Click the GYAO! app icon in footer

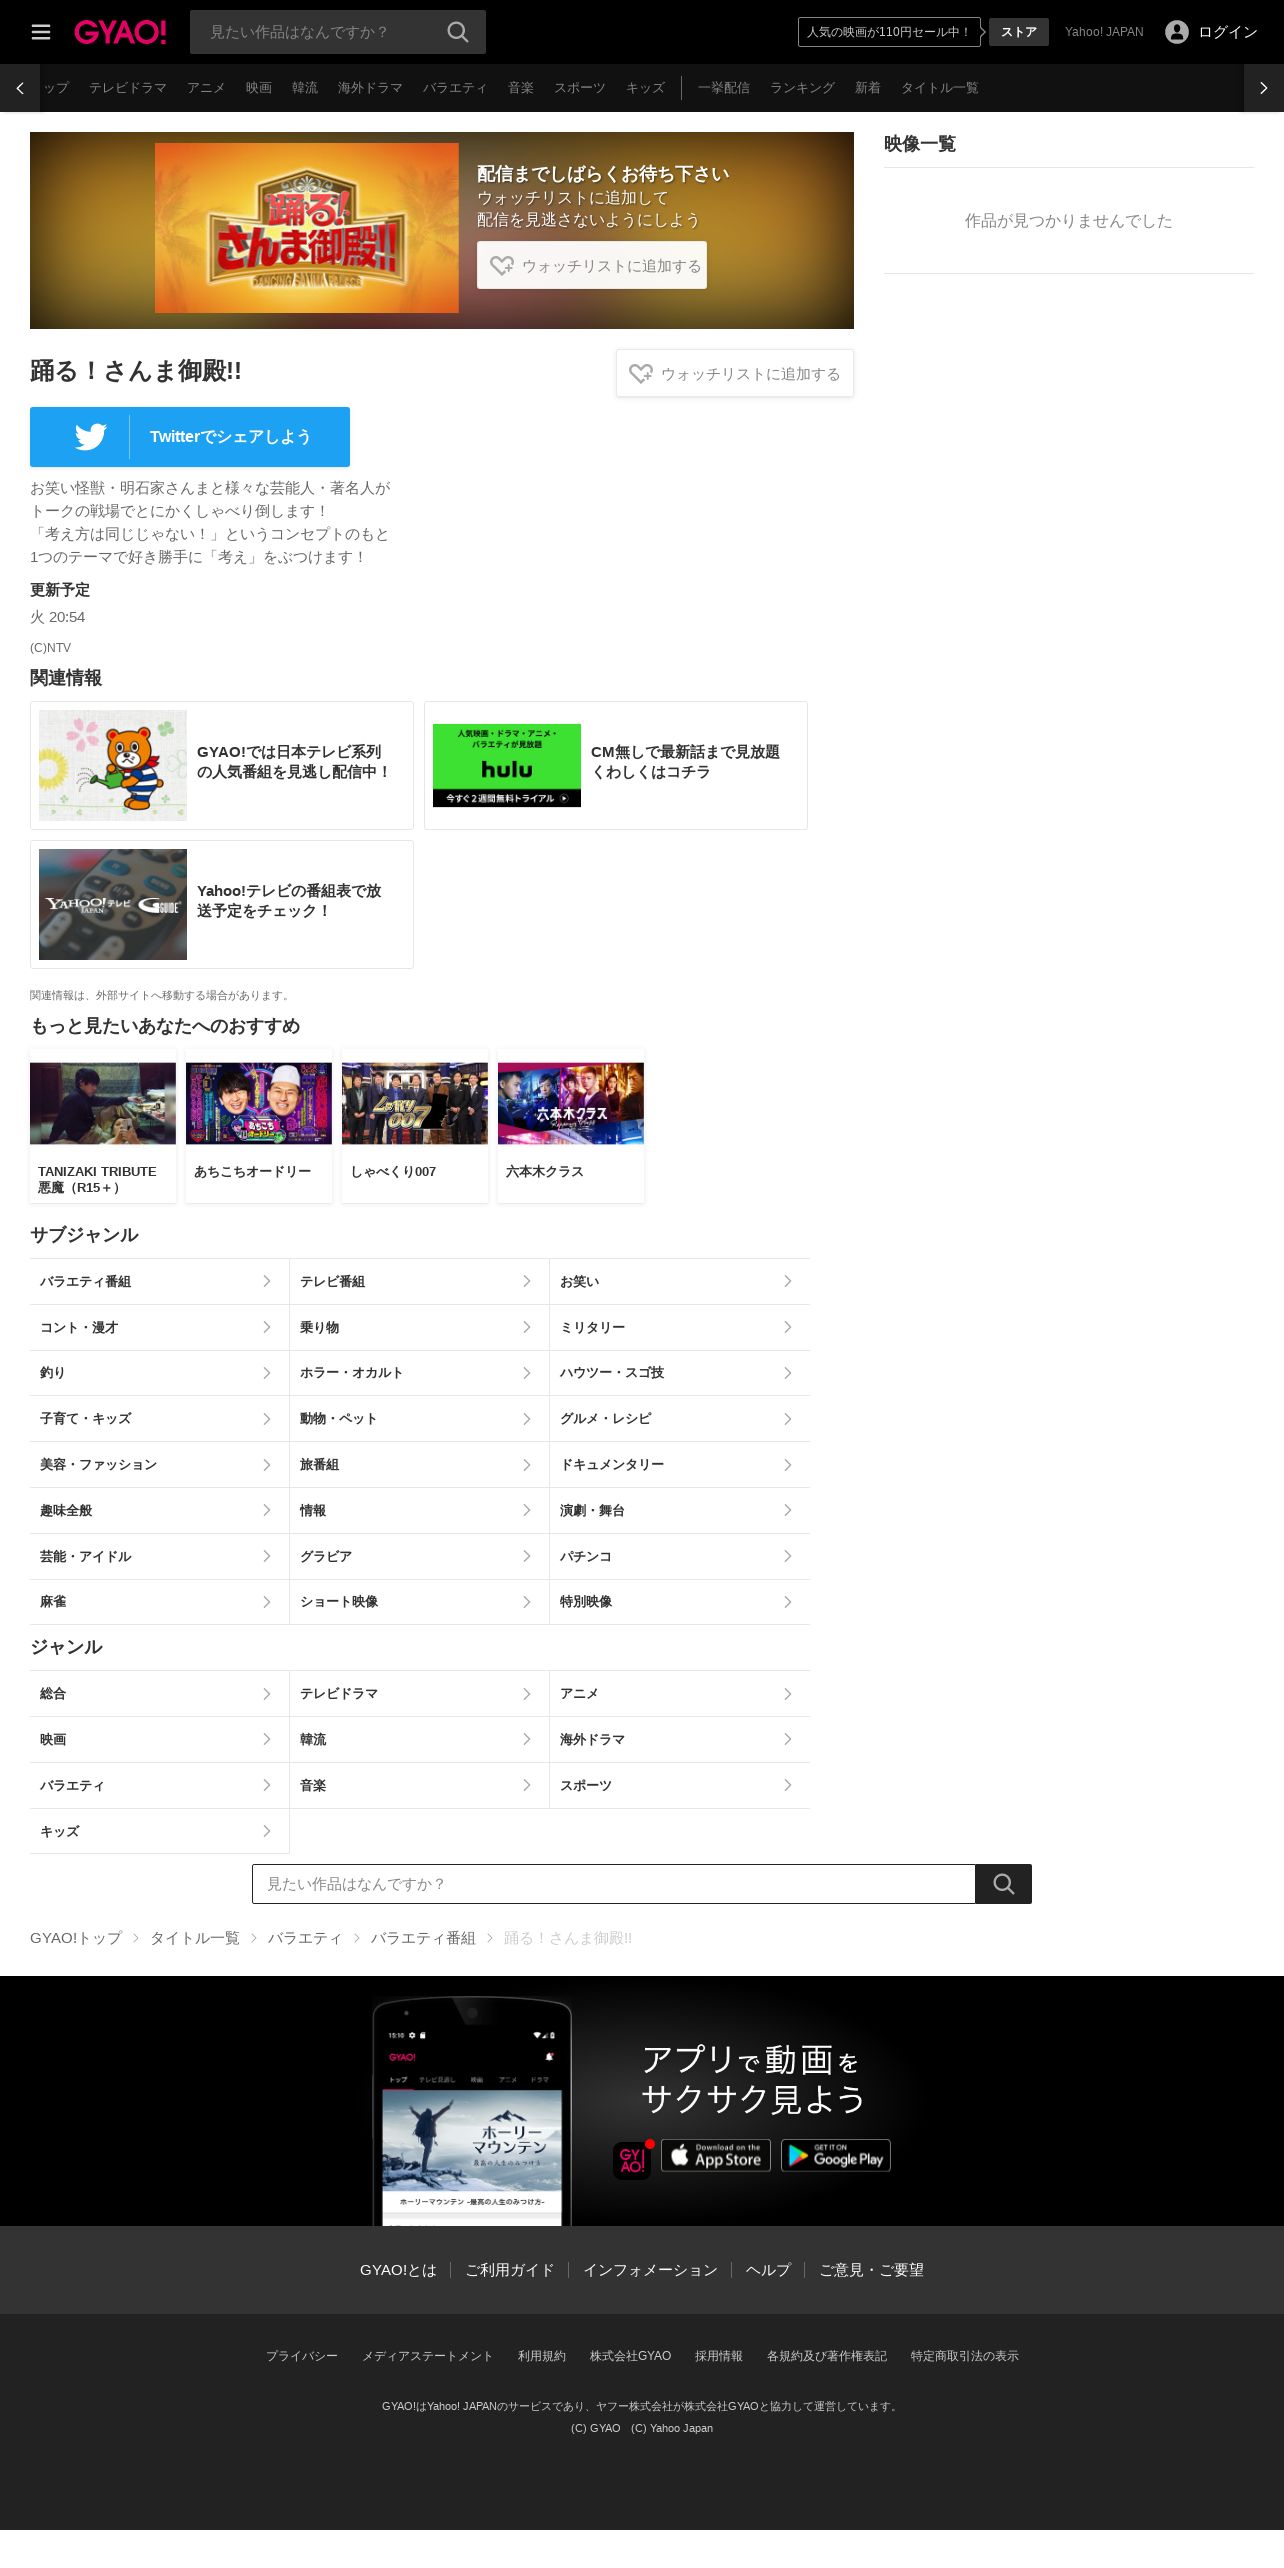(x=632, y=2160)
